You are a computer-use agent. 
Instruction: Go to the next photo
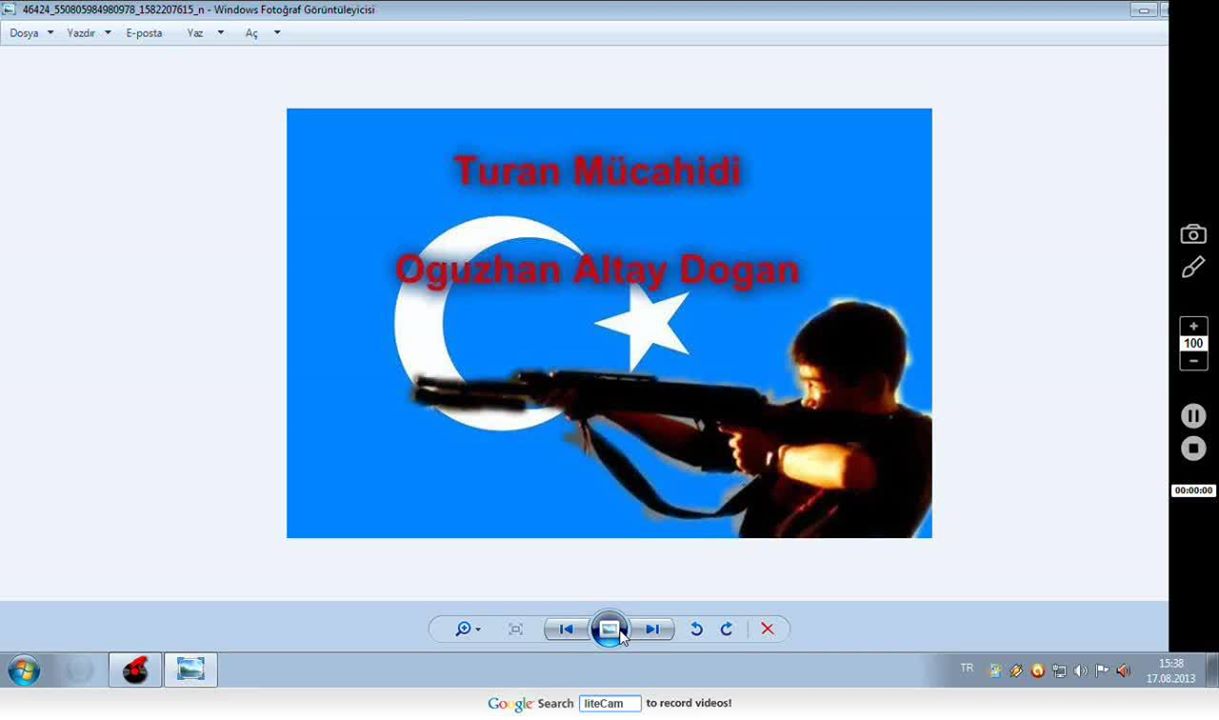tap(652, 629)
